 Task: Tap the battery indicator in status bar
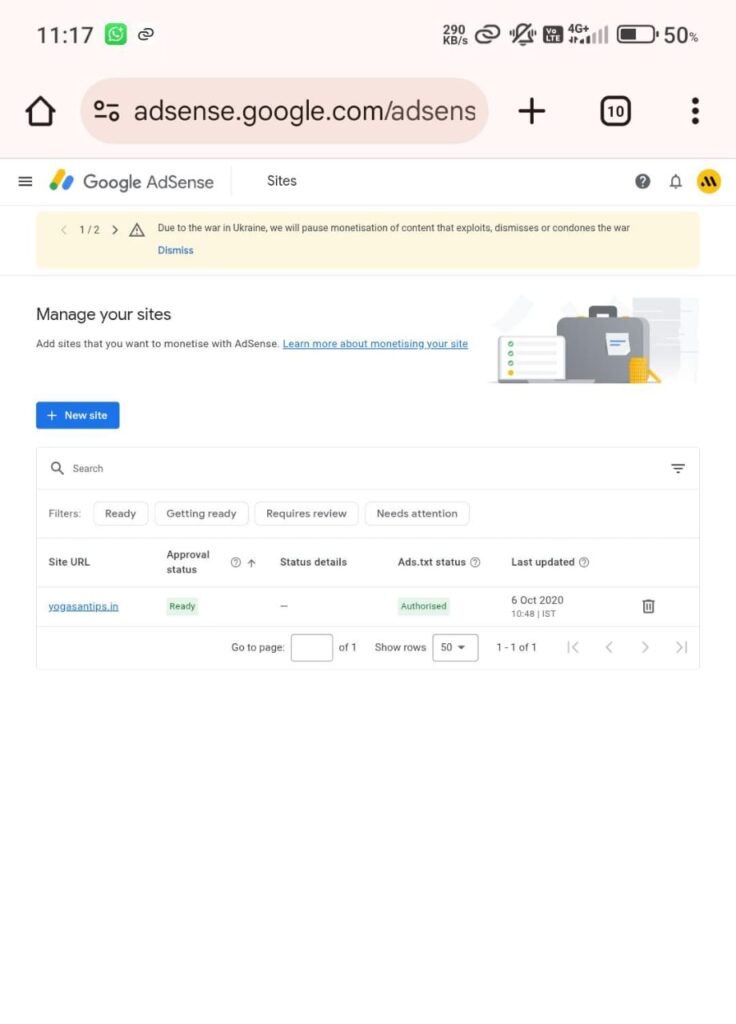pyautogui.click(x=637, y=34)
